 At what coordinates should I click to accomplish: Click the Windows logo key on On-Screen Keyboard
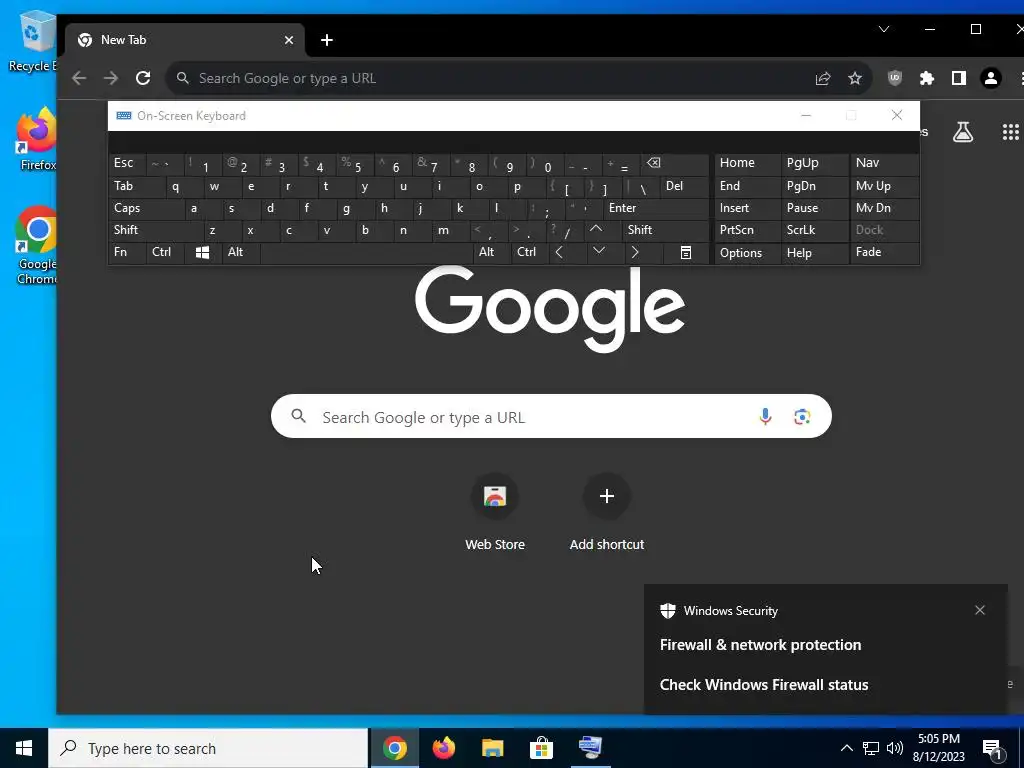click(x=202, y=253)
